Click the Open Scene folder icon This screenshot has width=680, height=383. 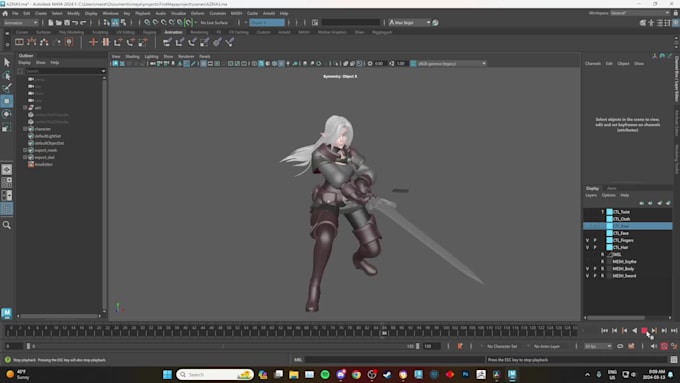pos(59,23)
